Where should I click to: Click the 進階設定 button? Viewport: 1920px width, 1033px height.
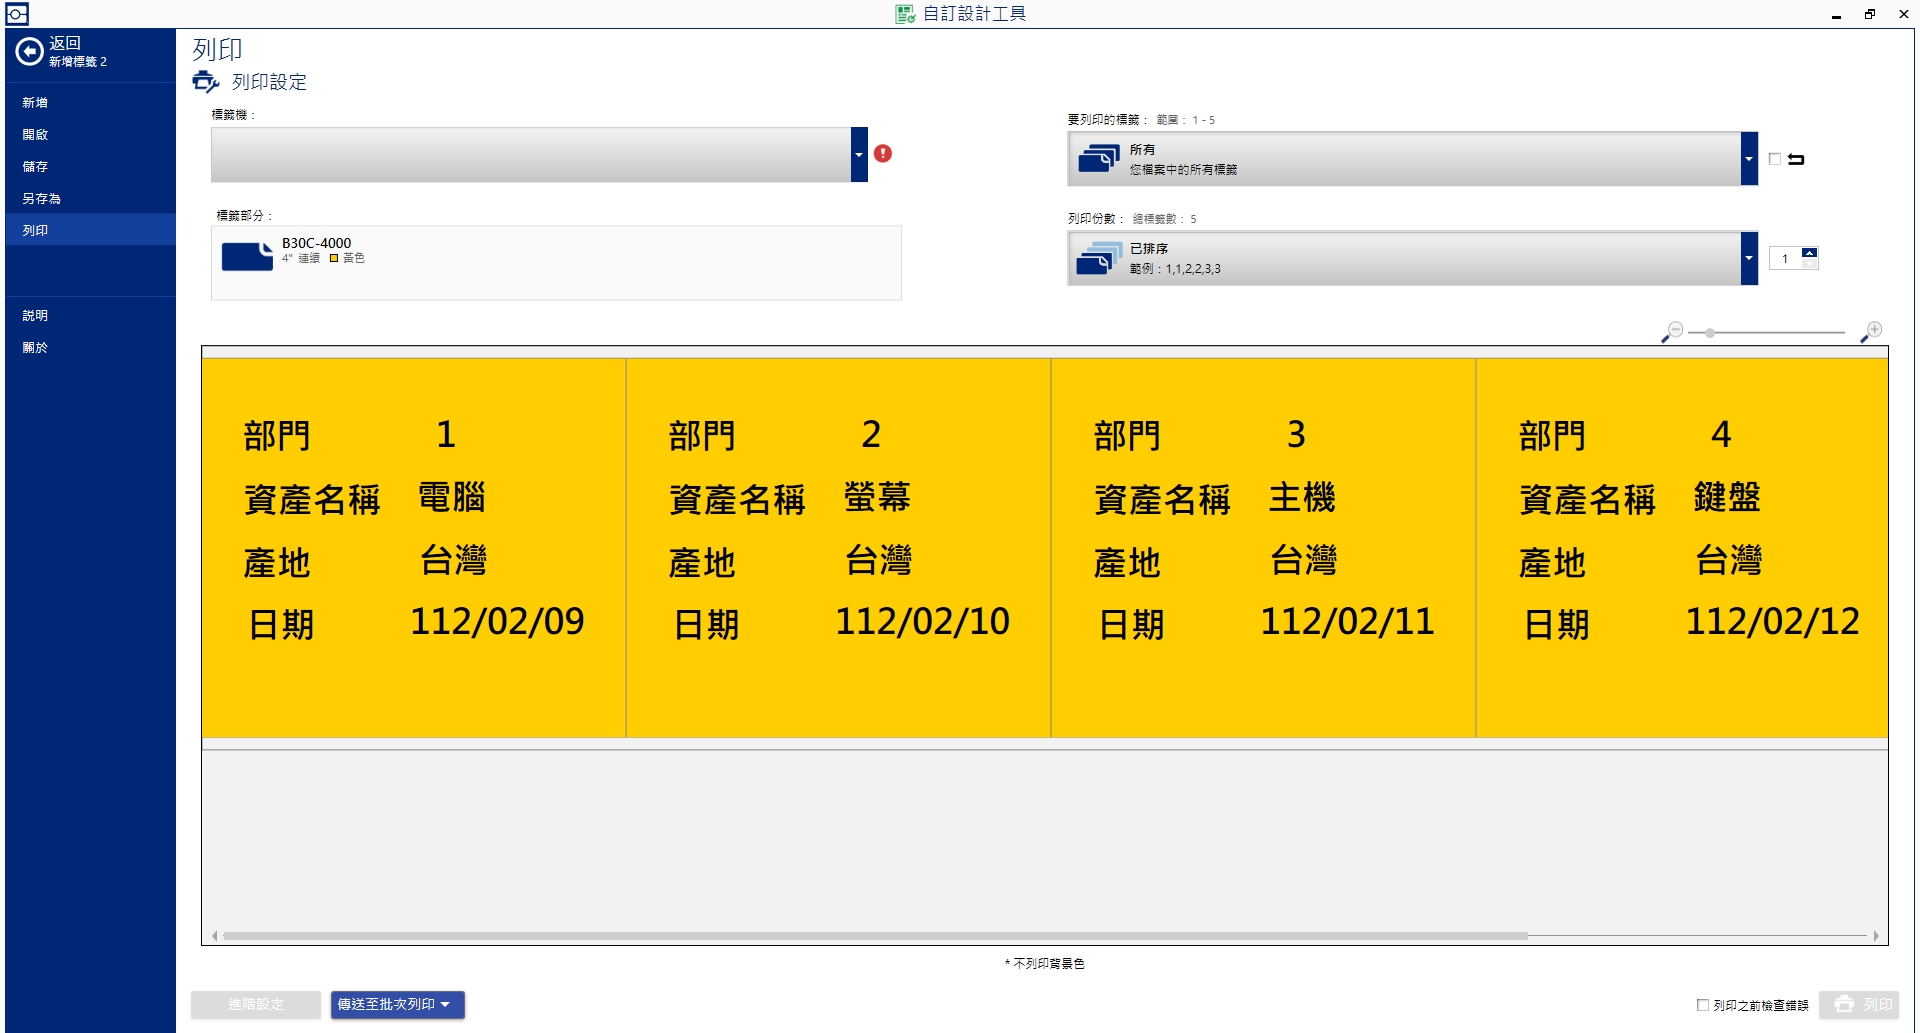tap(256, 1004)
